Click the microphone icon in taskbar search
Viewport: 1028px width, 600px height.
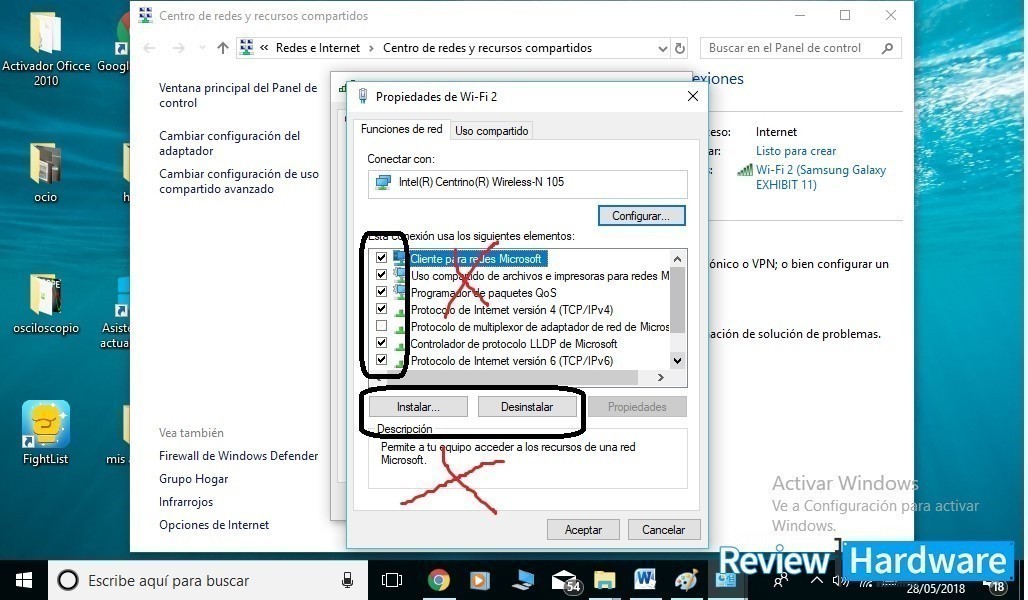[347, 580]
